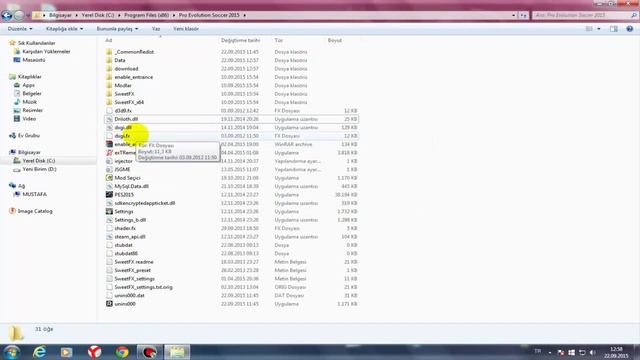
Task: Toggle the preview pane icon
Action: (x=613, y=29)
